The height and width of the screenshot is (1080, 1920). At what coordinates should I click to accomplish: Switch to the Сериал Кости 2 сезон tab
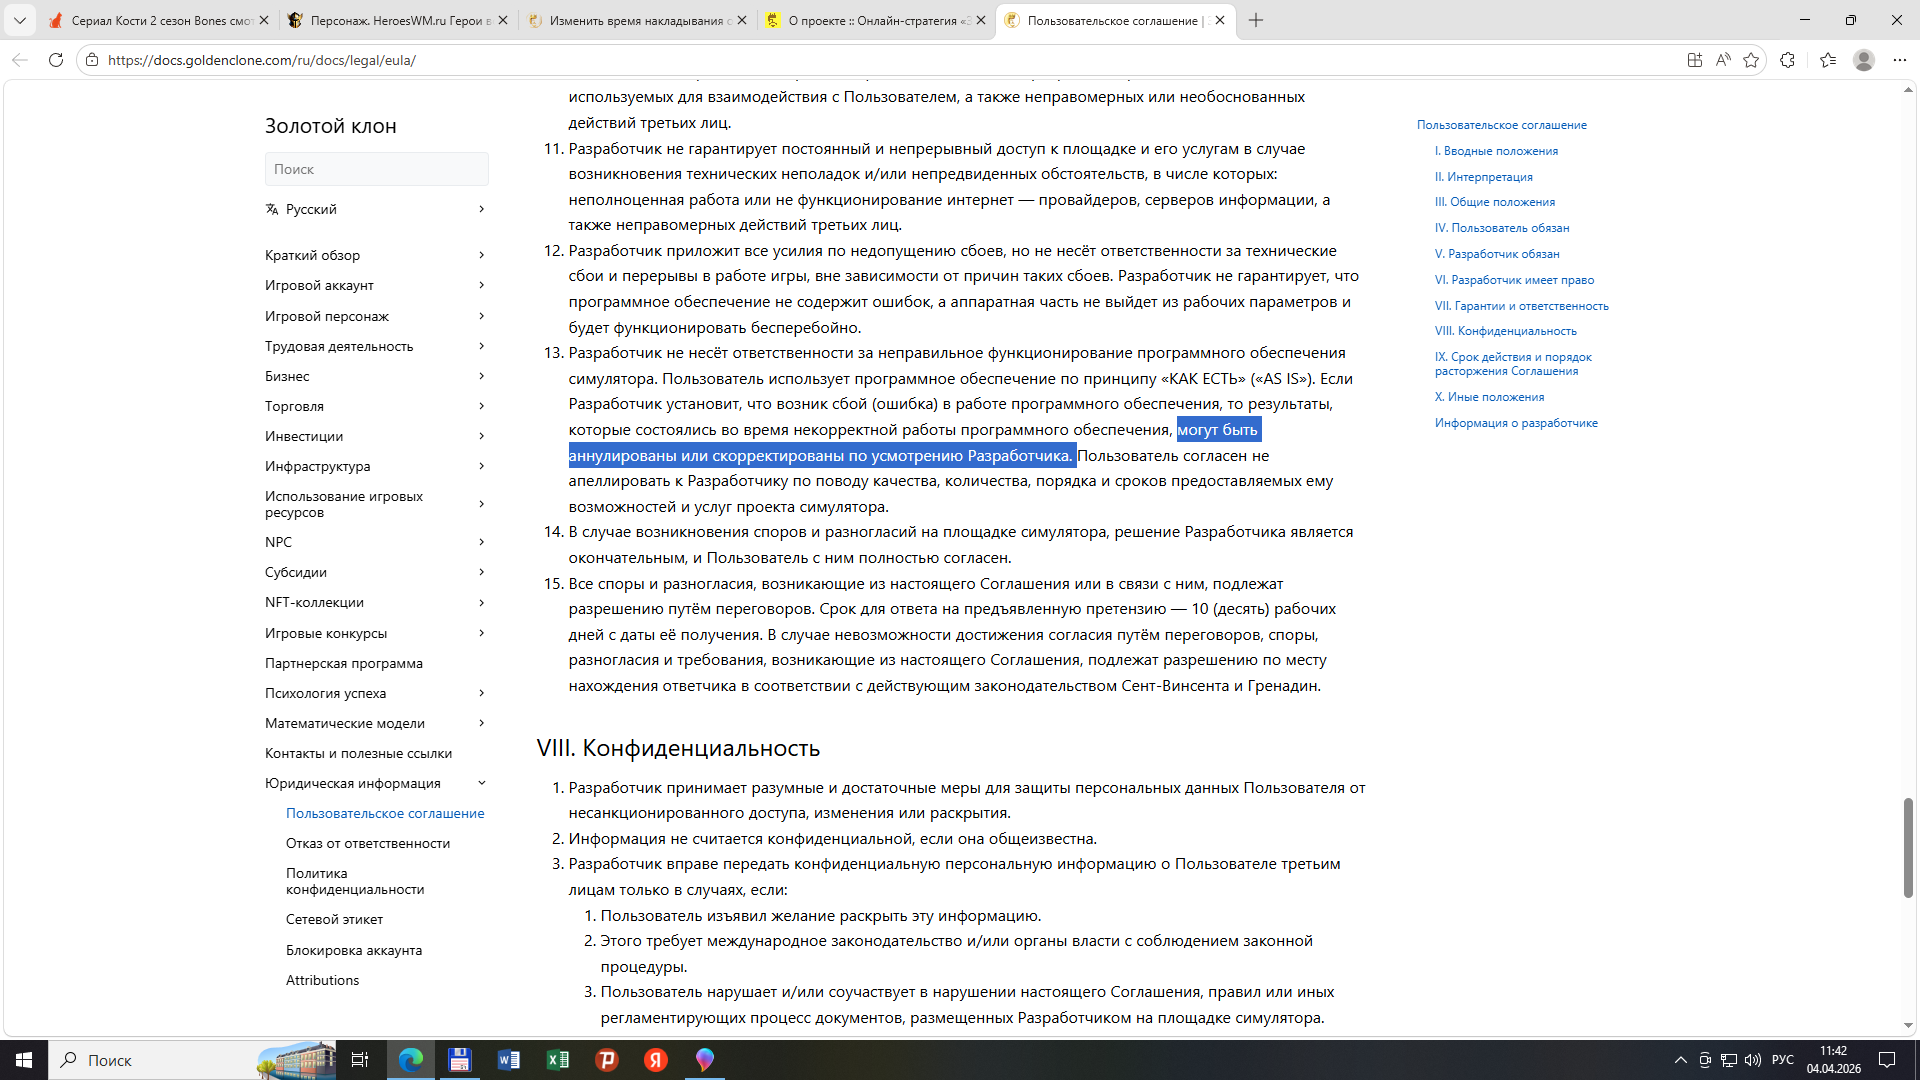pos(160,20)
